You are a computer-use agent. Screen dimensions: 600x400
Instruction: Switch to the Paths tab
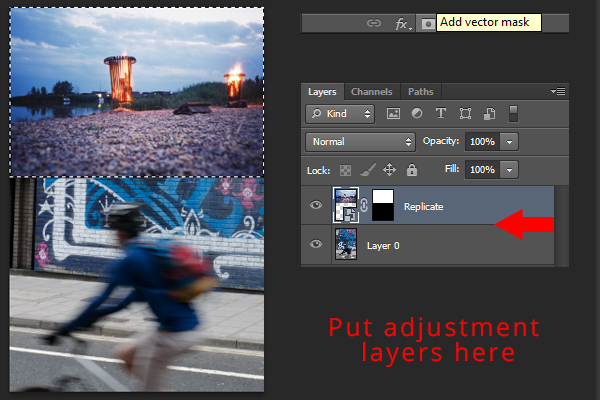(x=421, y=92)
